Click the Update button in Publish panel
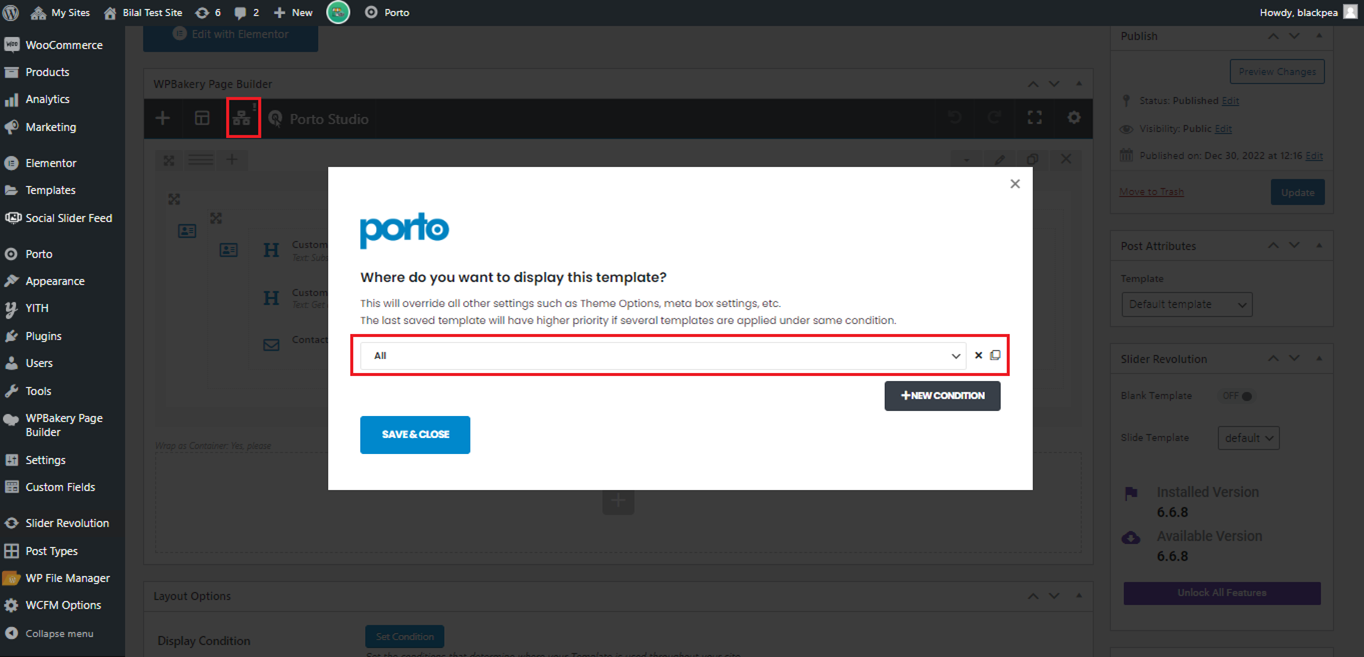This screenshot has height=657, width=1364. coord(1297,193)
